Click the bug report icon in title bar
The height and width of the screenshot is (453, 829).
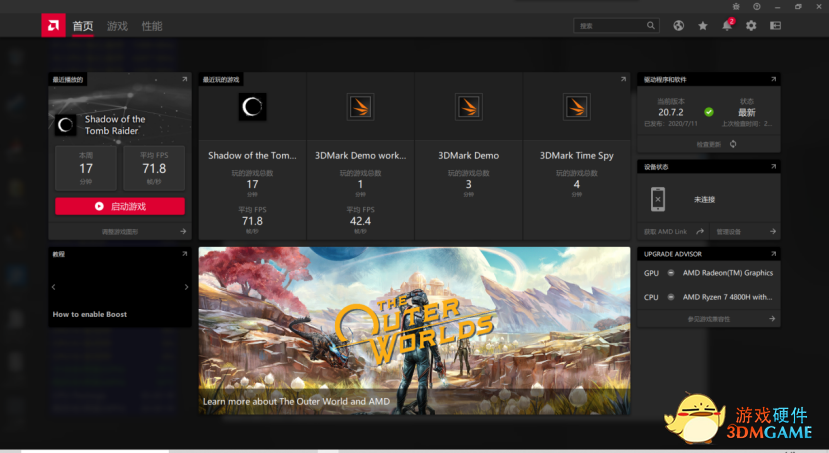pos(736,6)
